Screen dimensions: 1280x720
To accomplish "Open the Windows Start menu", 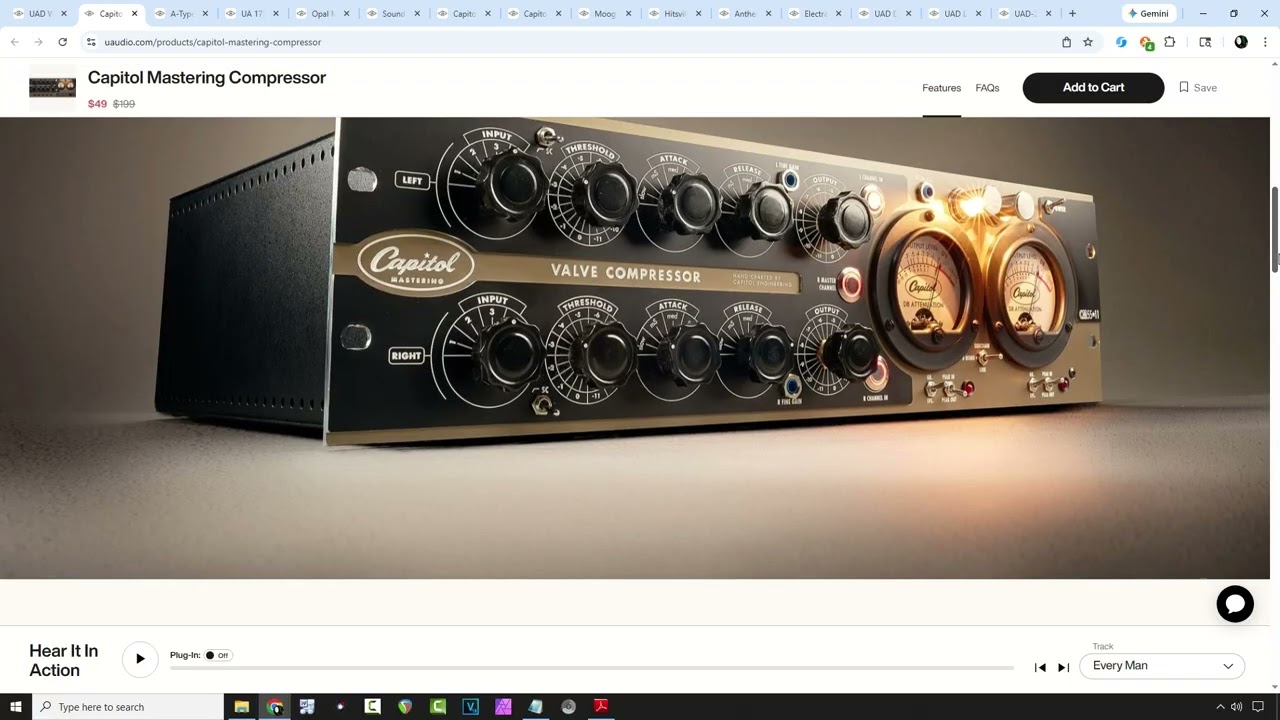I will tap(15, 707).
